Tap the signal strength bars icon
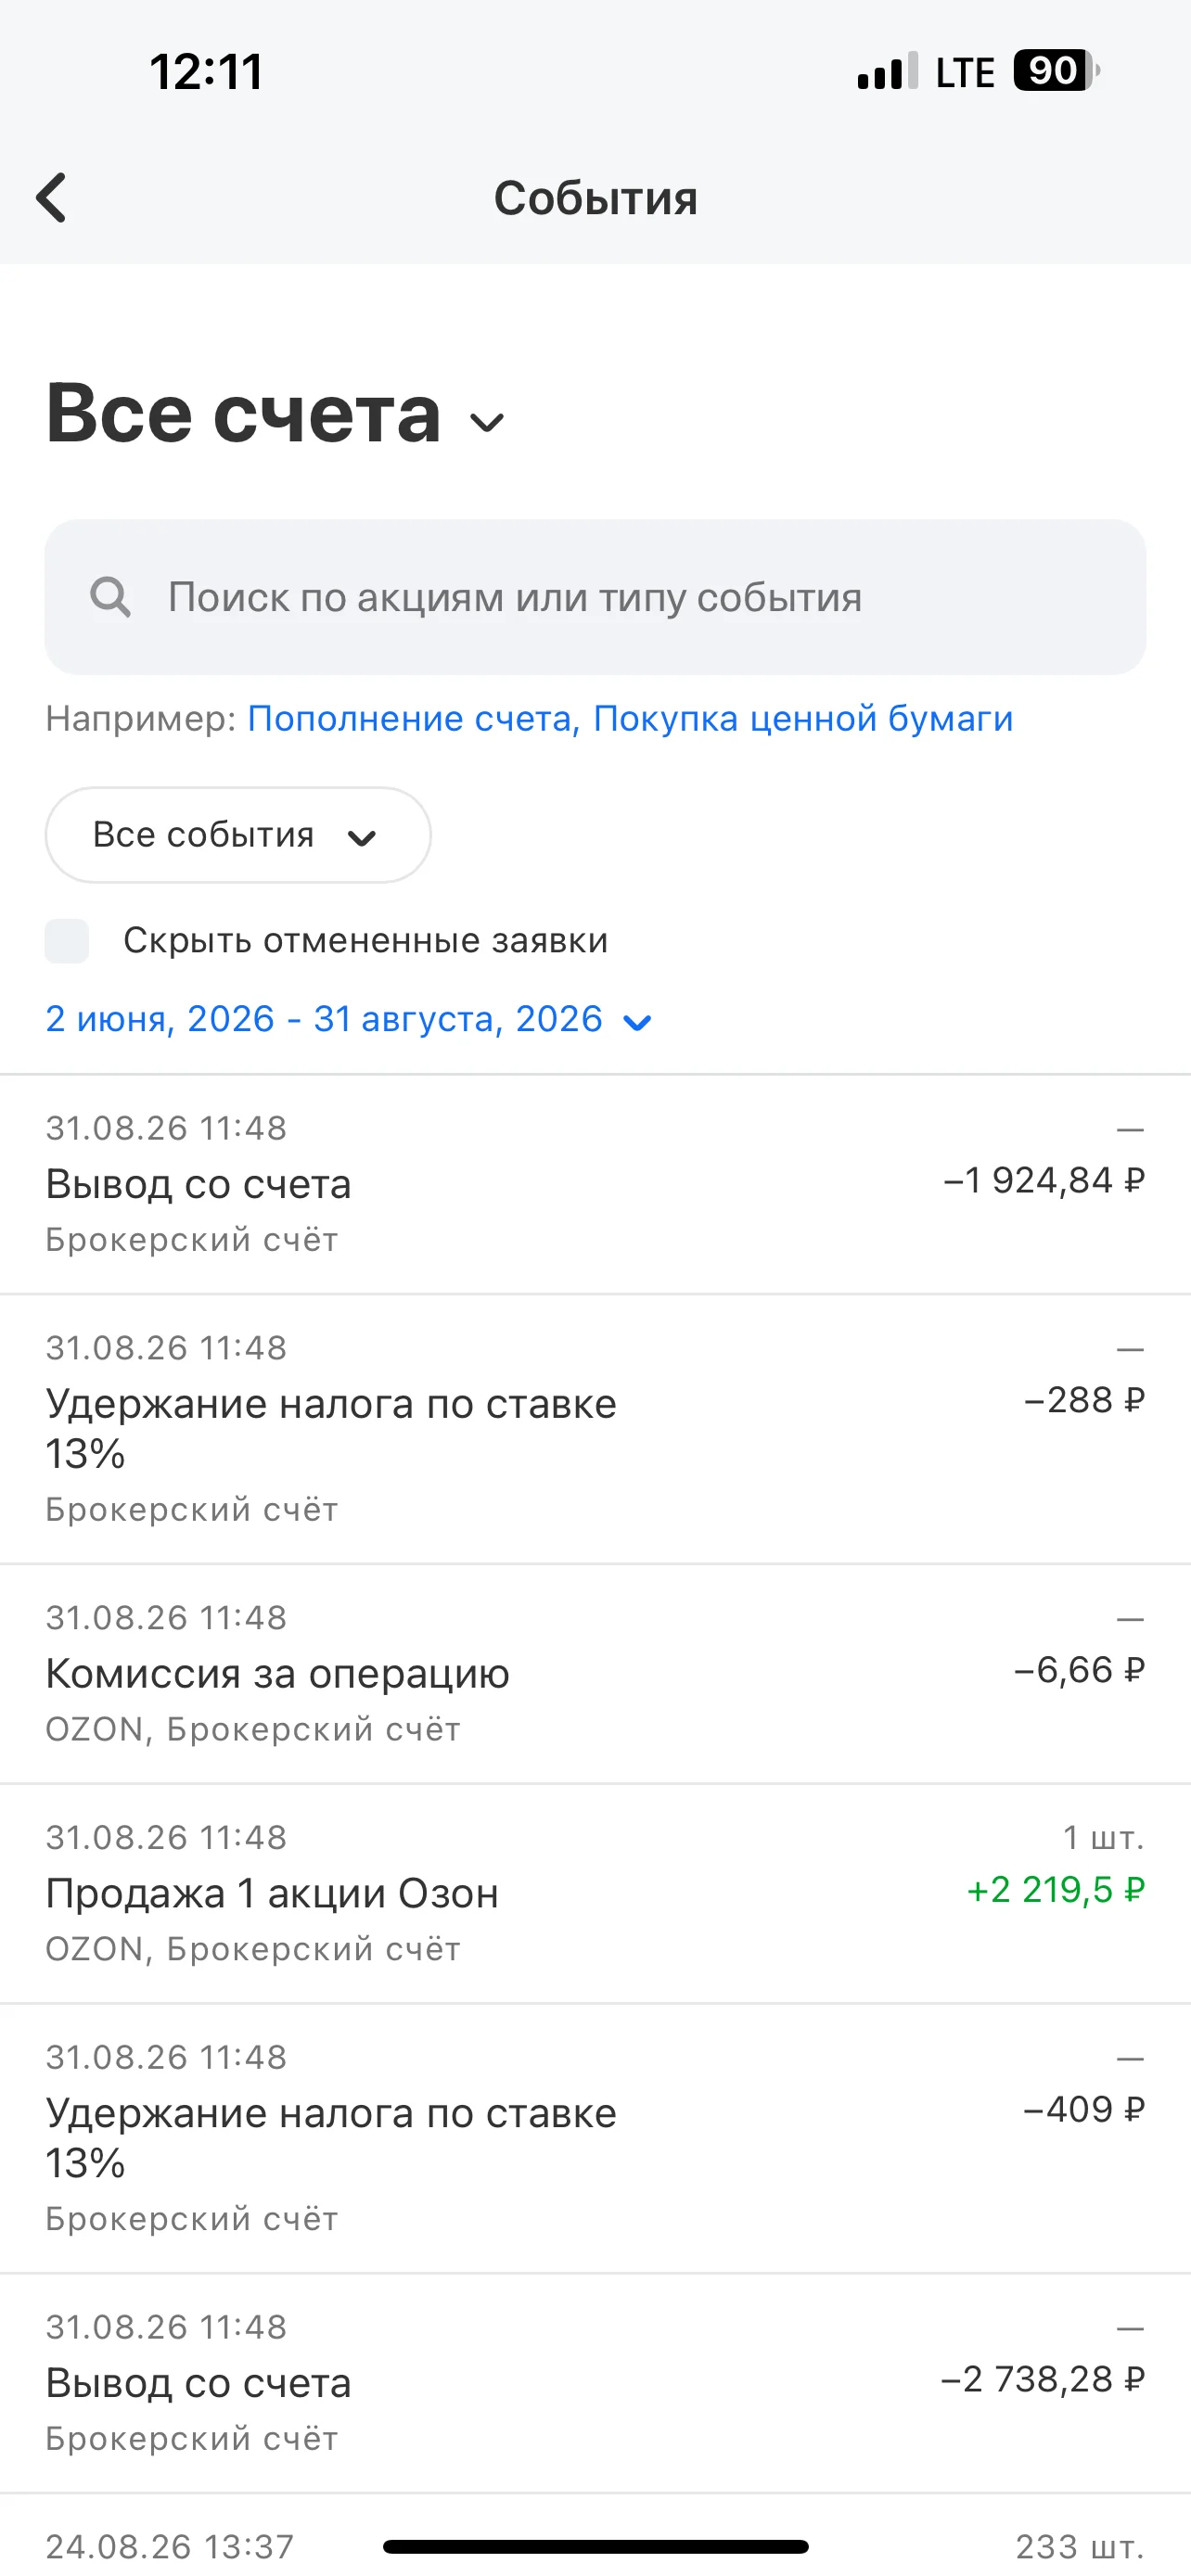Image resolution: width=1191 pixels, height=2576 pixels. [887, 71]
